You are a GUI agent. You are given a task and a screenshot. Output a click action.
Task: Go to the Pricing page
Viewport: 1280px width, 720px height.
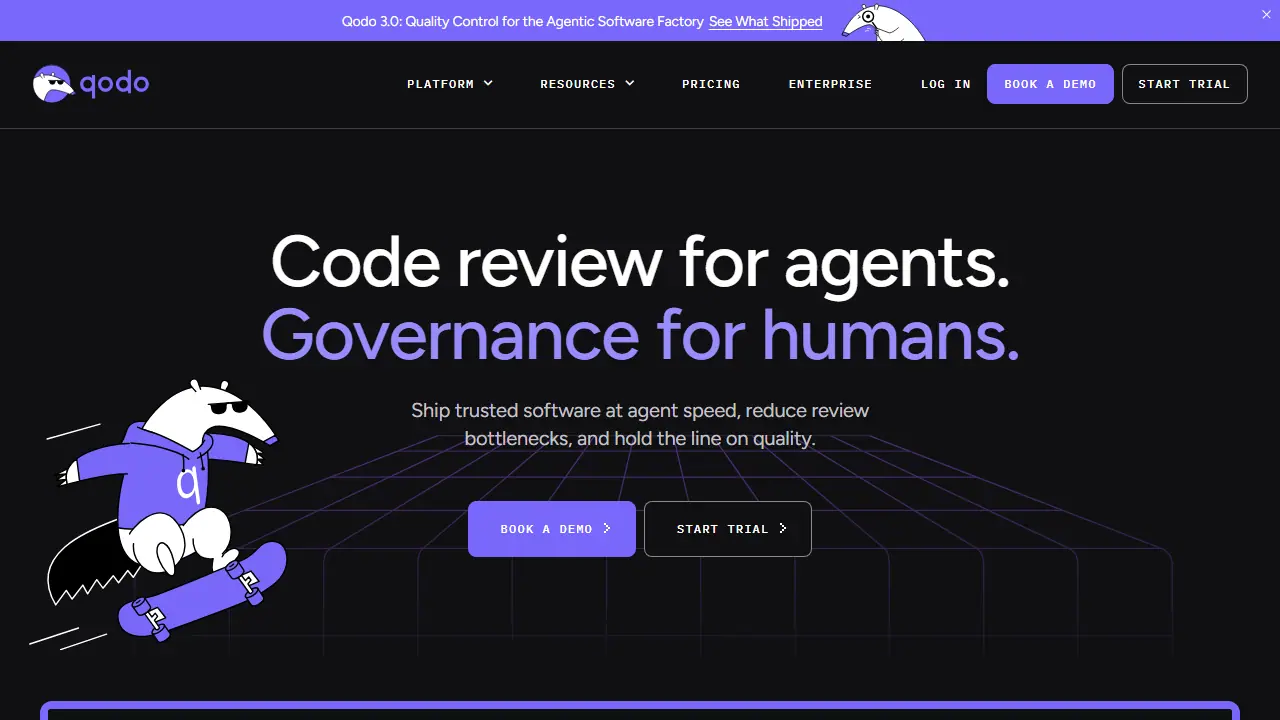711,84
